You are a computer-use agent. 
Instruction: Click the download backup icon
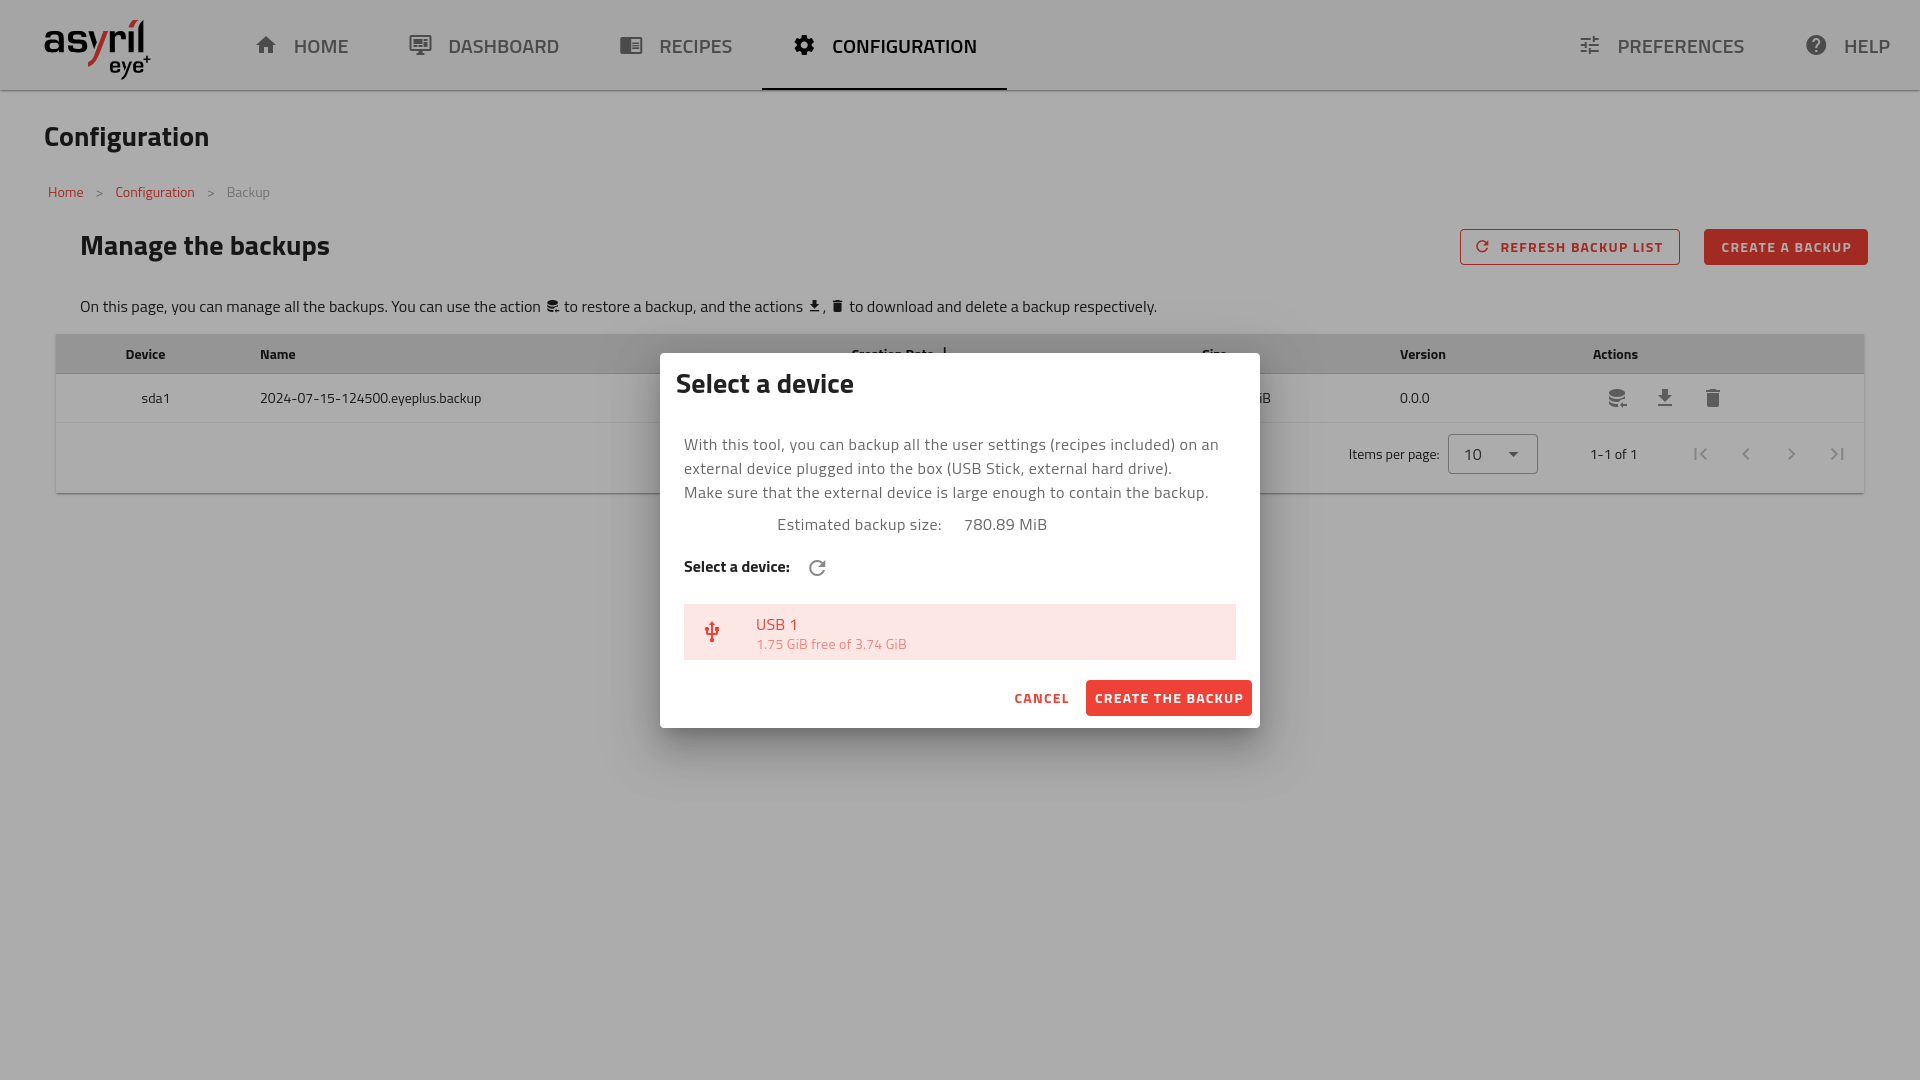[x=1665, y=398]
